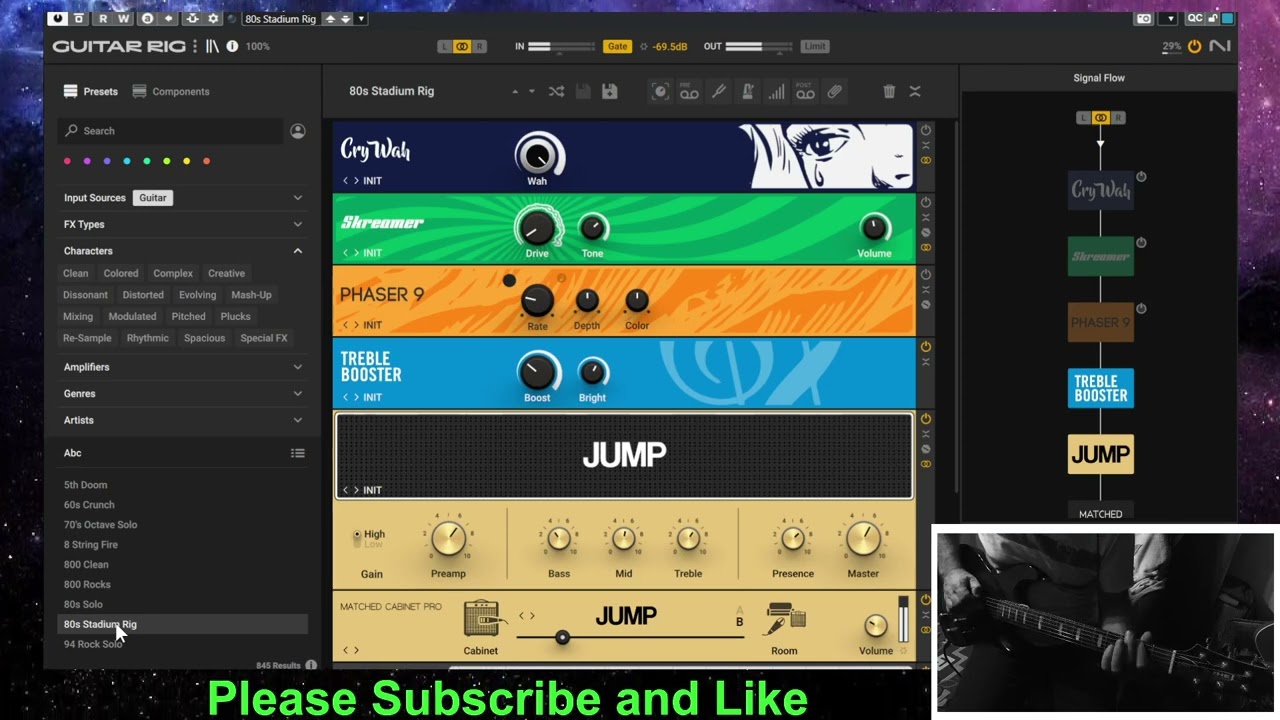Toggle Skreamer power in the rack
Image resolution: width=1280 pixels, height=720 pixels.
coord(926,202)
